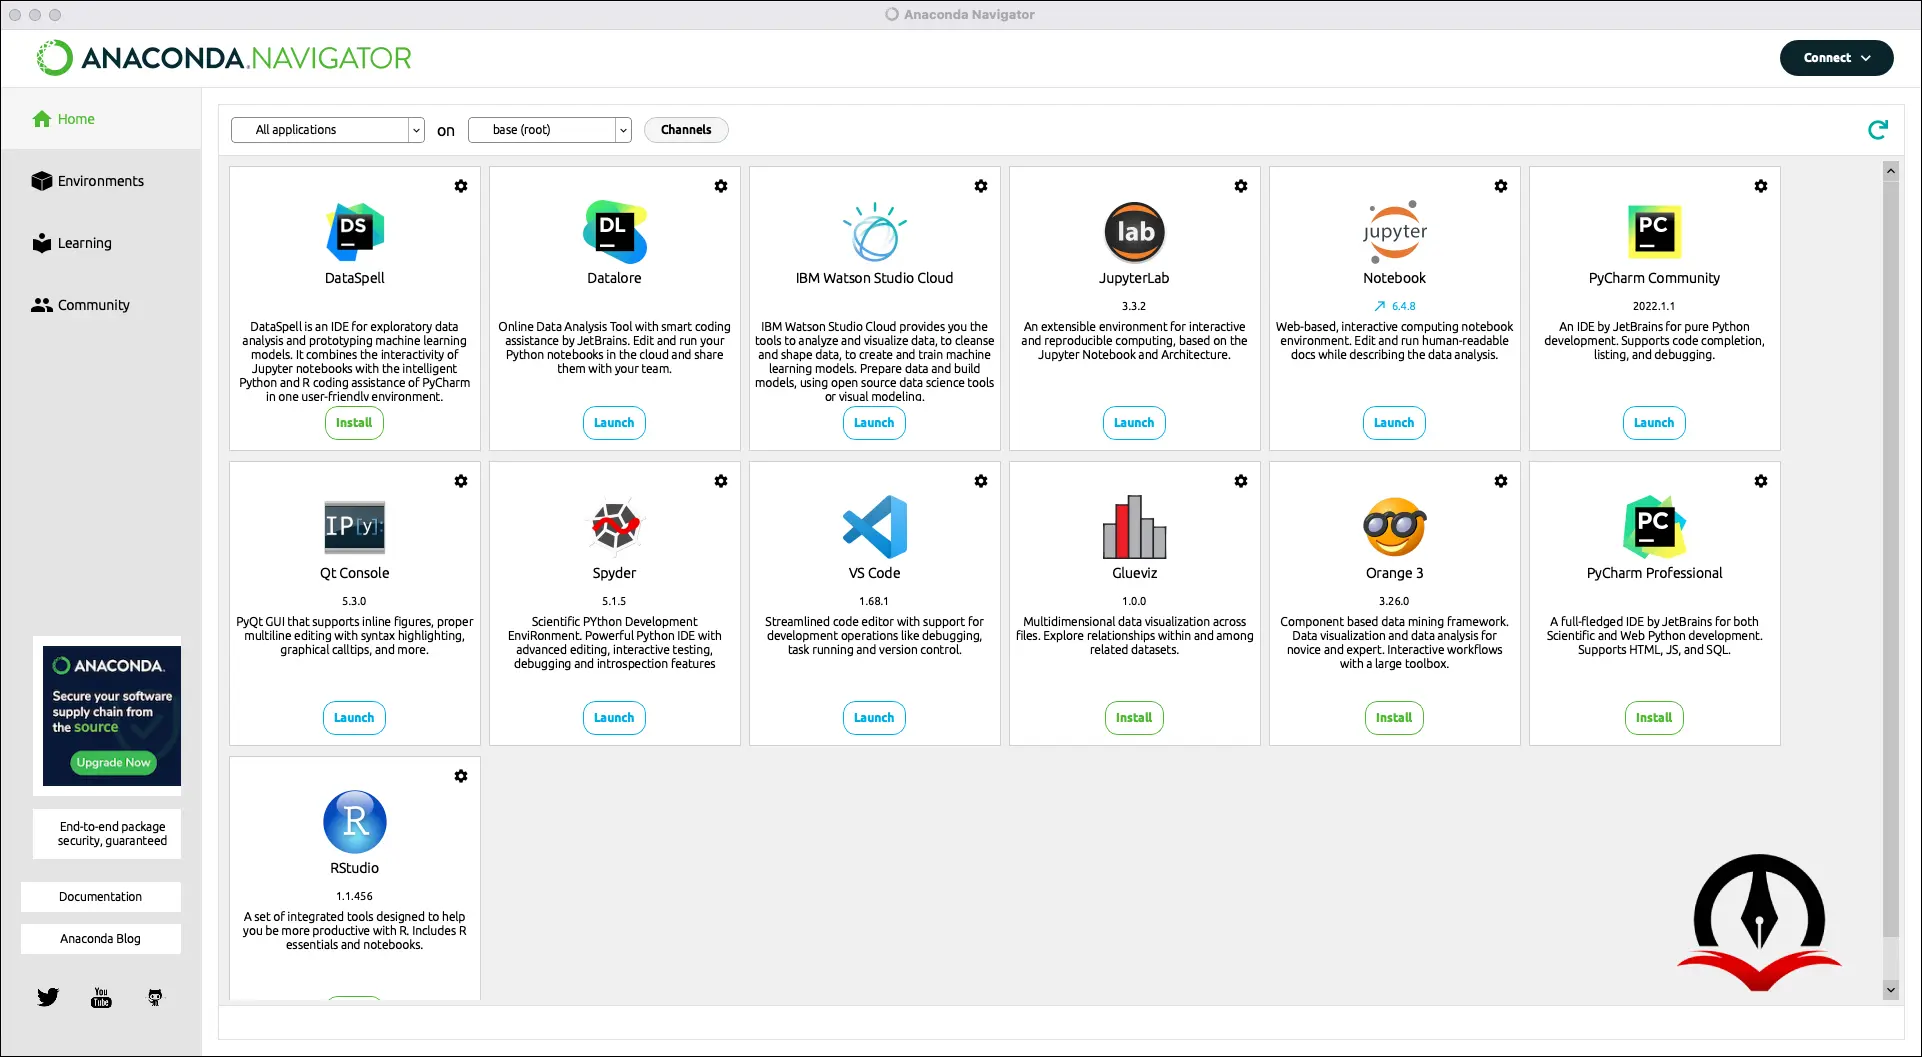Open IBM Watson Studio Cloud gear menu
The height and width of the screenshot is (1057, 1922).
(x=981, y=186)
